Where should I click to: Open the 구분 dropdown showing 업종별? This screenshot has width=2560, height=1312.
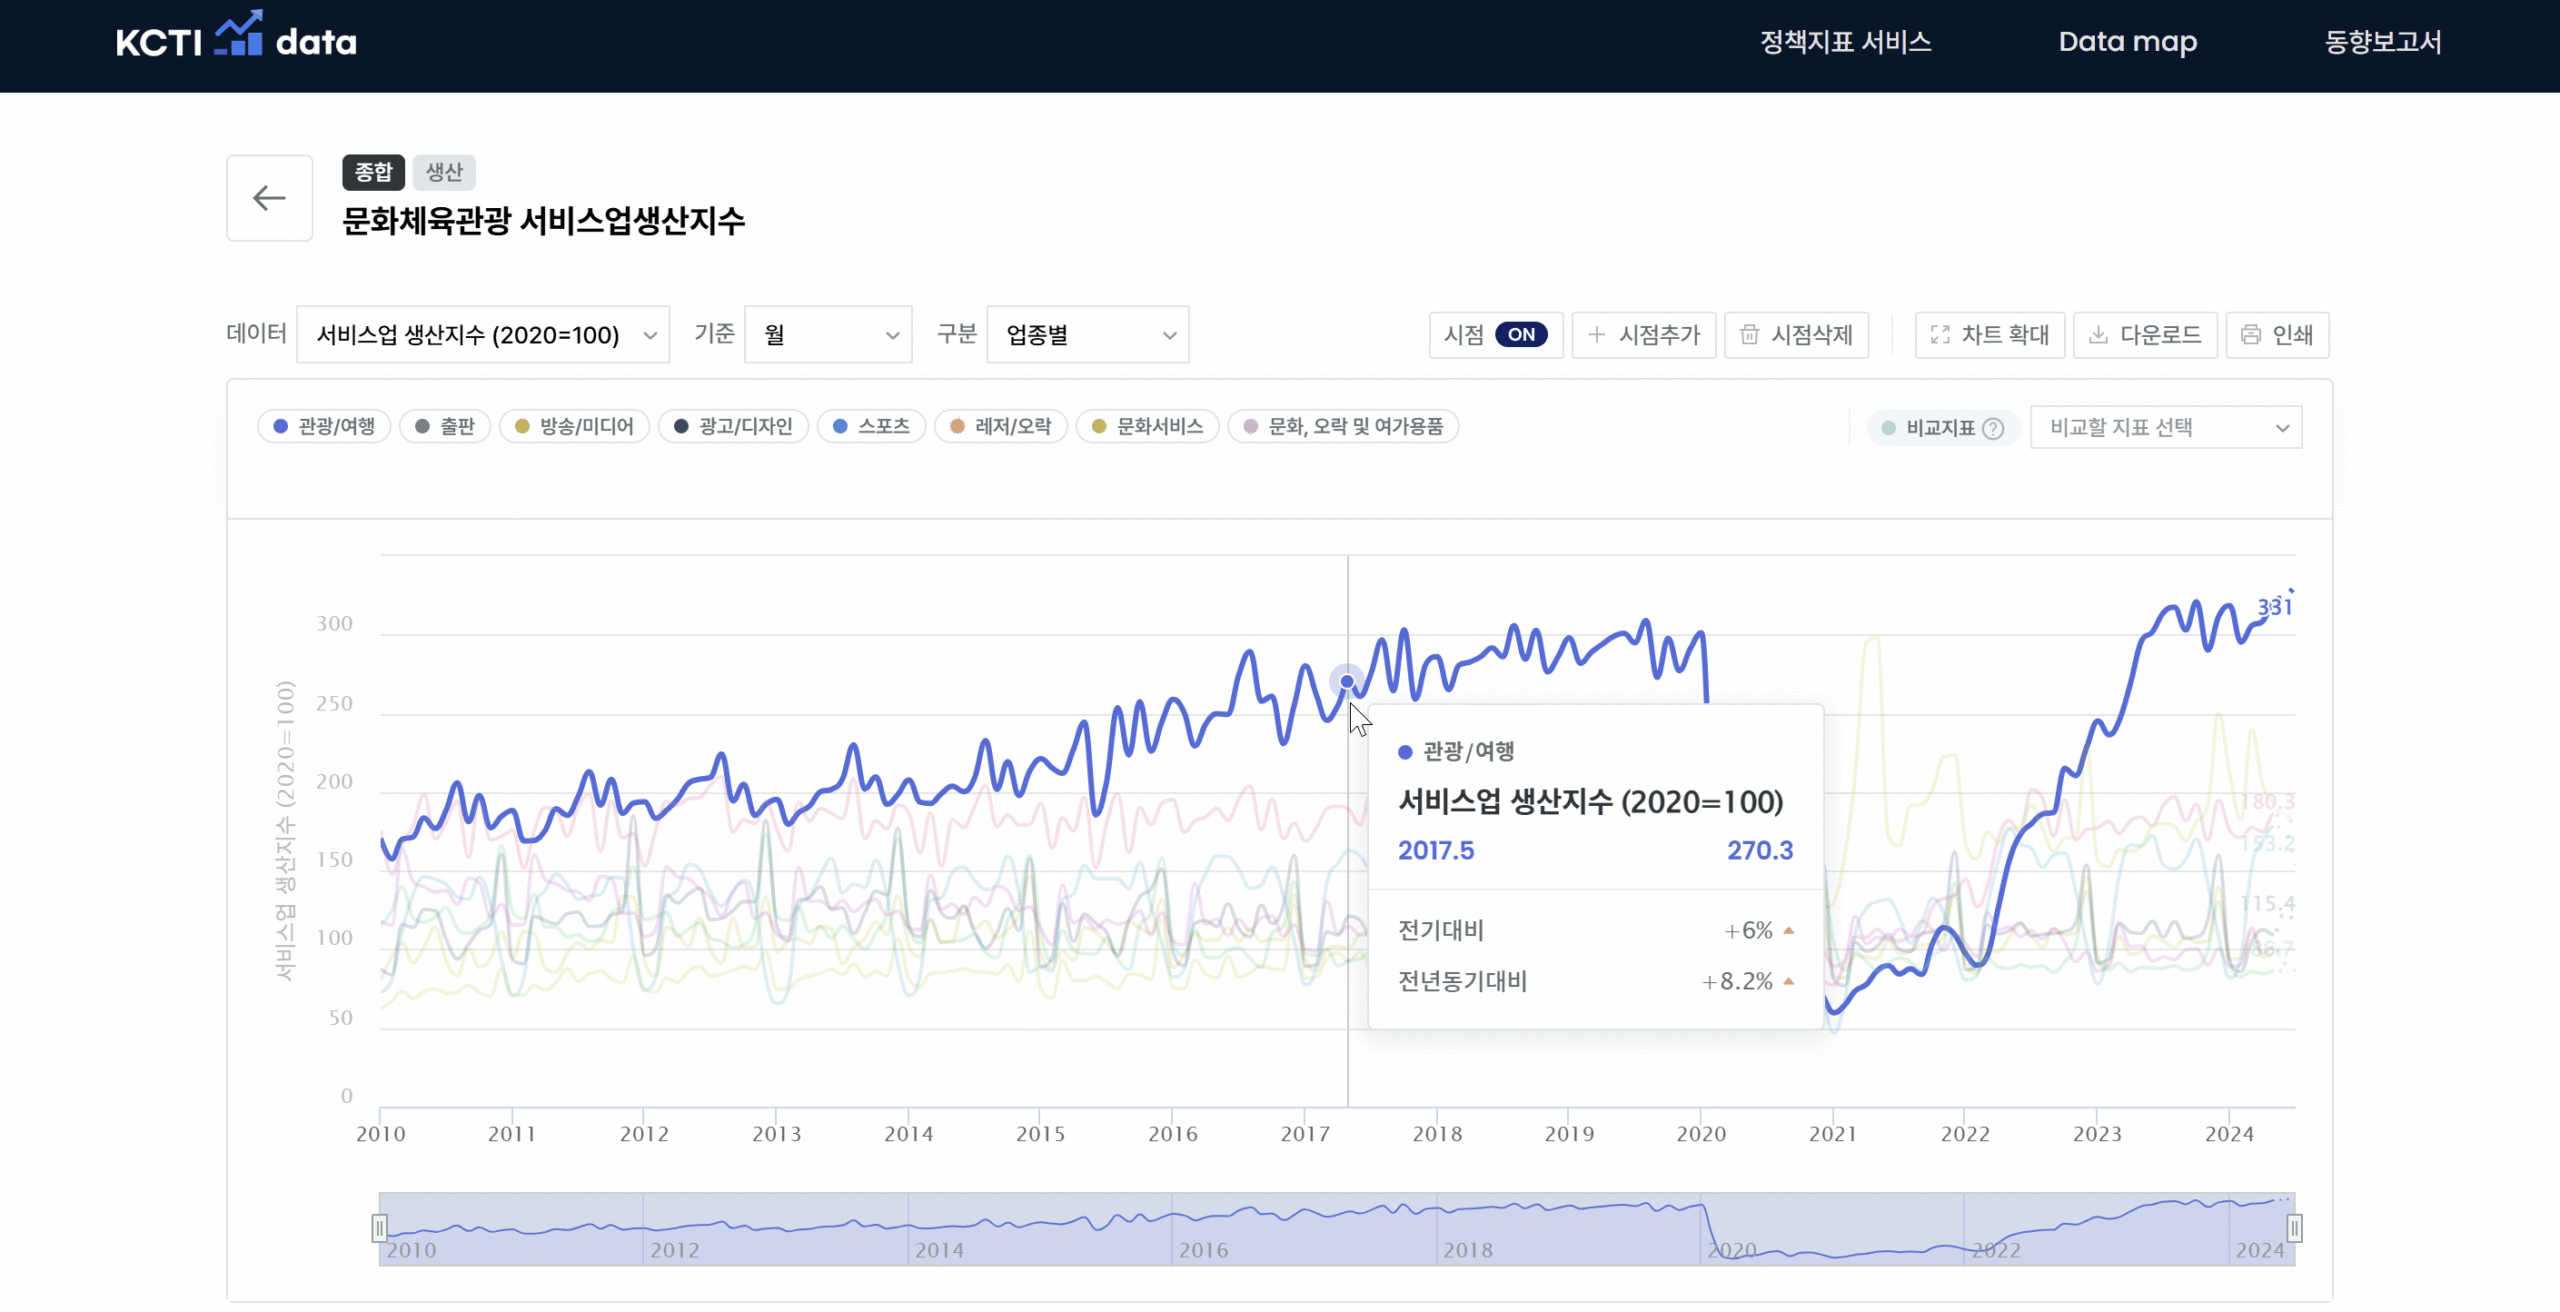click(x=1088, y=335)
